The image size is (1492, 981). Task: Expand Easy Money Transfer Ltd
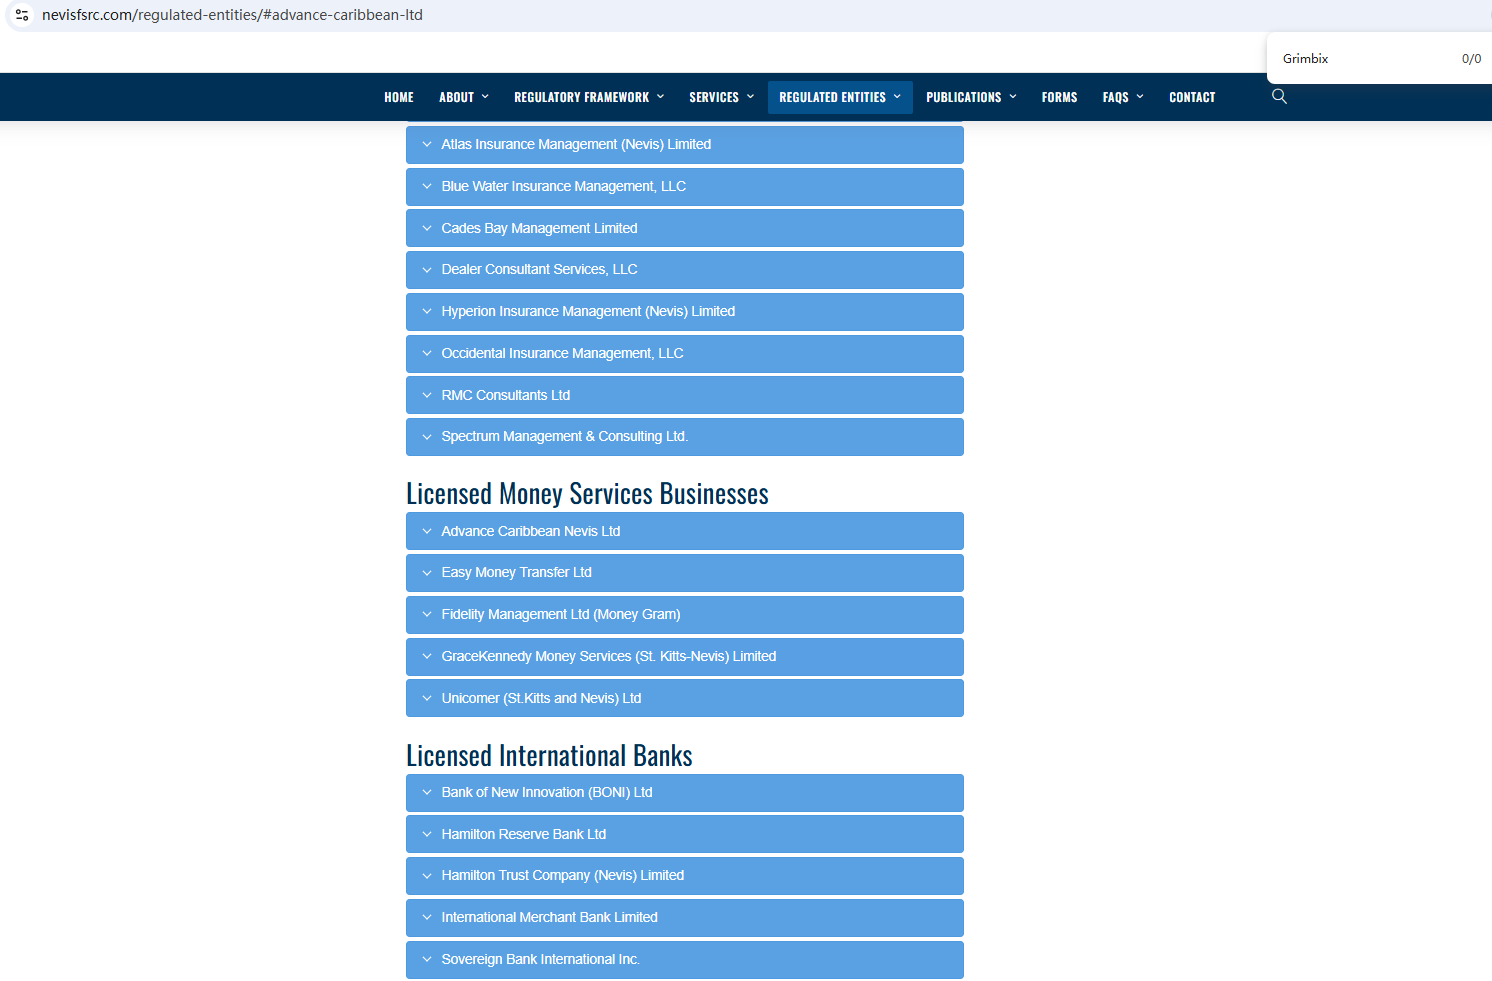click(x=685, y=573)
